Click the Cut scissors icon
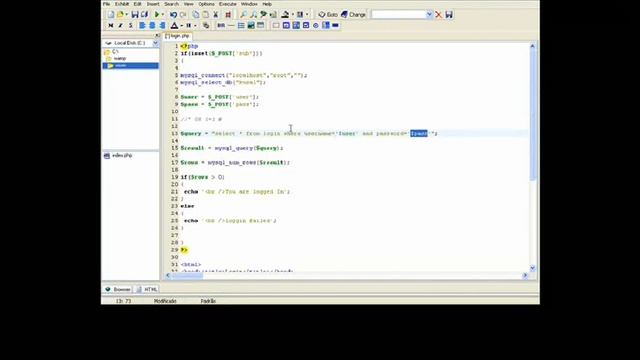 [216, 15]
